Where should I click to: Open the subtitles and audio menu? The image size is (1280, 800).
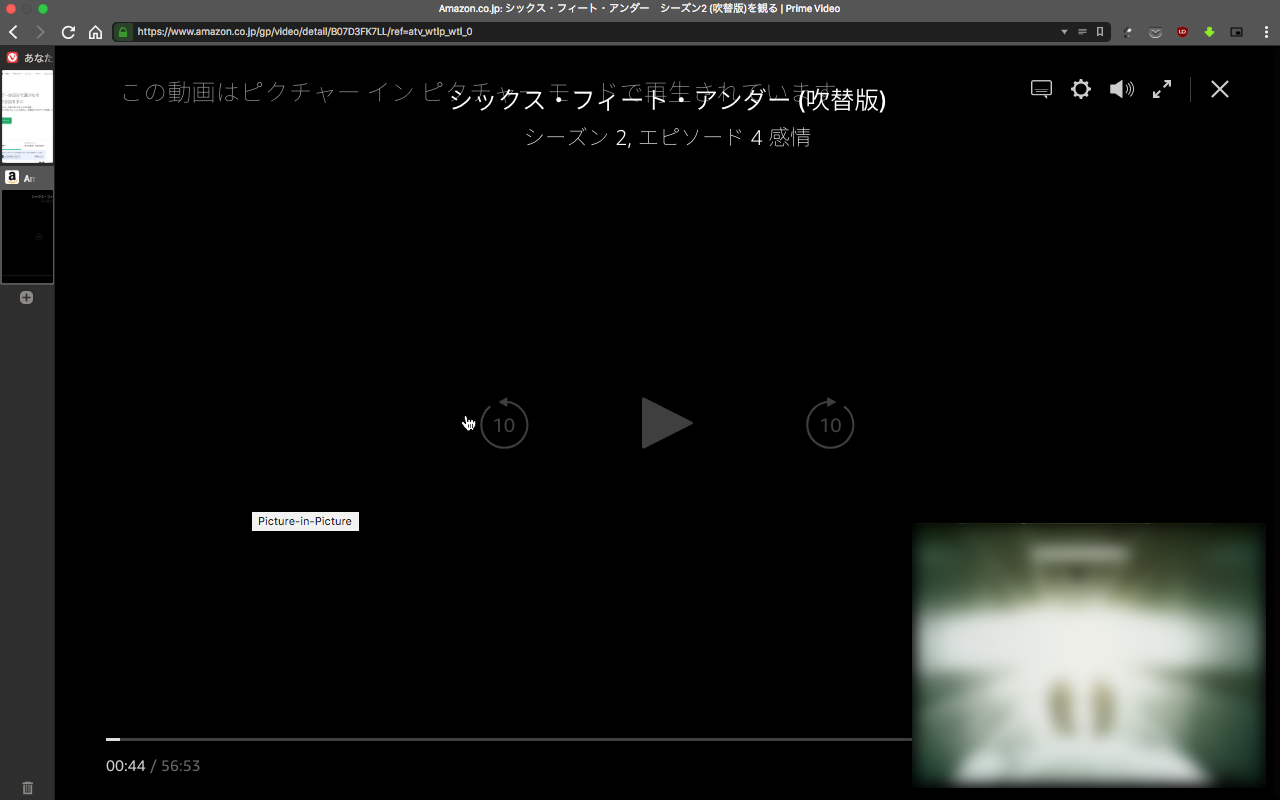click(x=1041, y=89)
